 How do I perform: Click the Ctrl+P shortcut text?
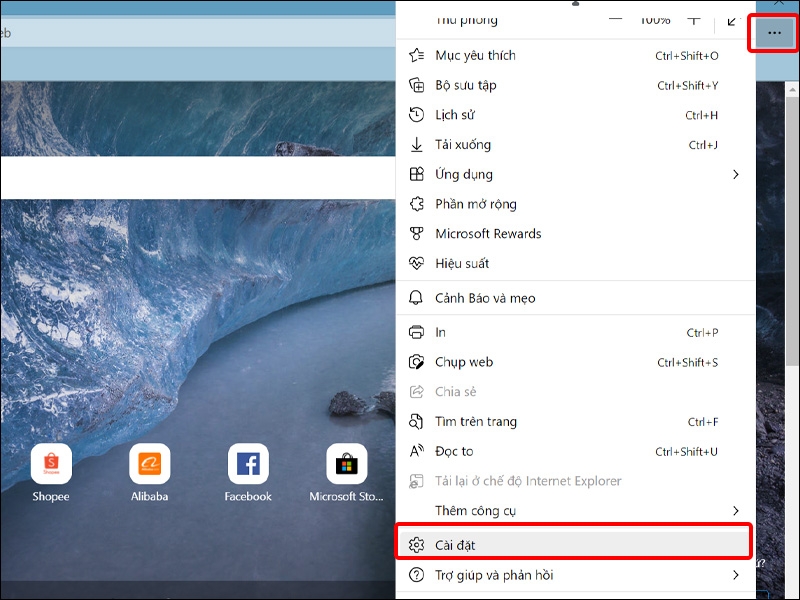(703, 333)
